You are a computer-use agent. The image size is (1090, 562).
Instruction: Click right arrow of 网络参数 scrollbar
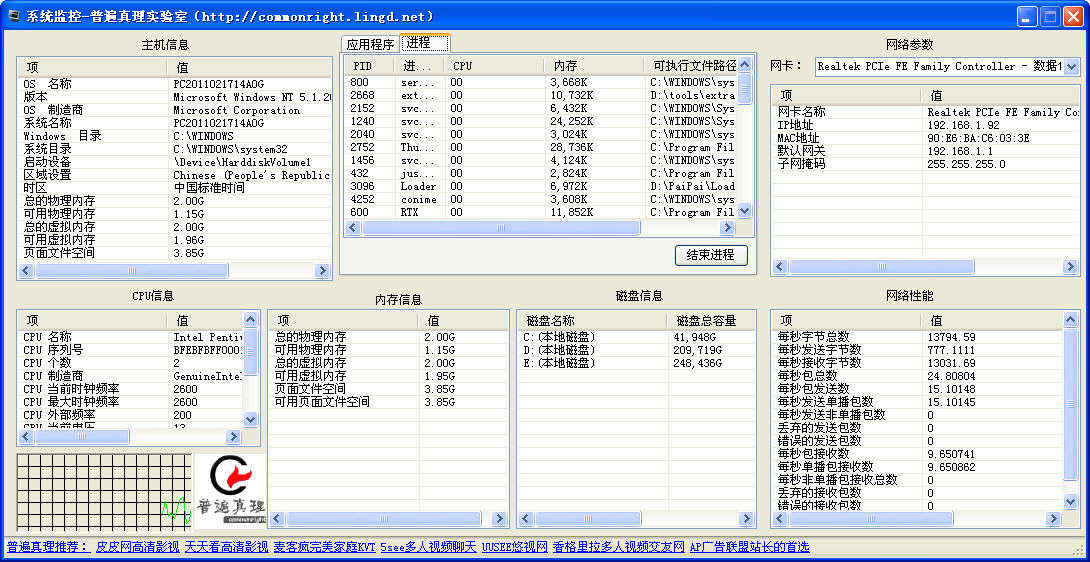[1071, 266]
